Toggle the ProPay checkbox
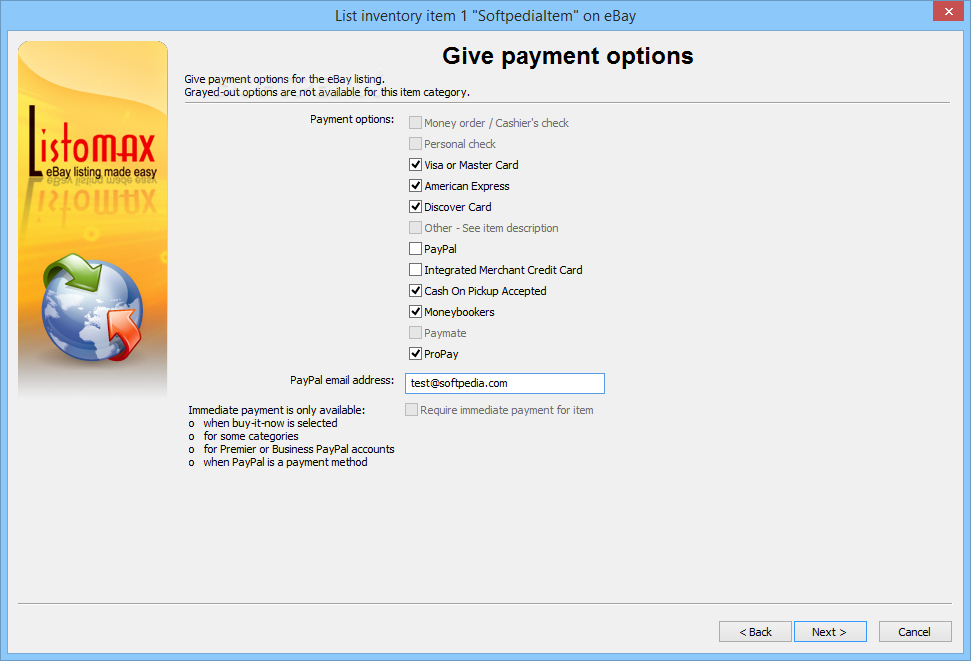Image resolution: width=971 pixels, height=661 pixels. click(x=416, y=354)
